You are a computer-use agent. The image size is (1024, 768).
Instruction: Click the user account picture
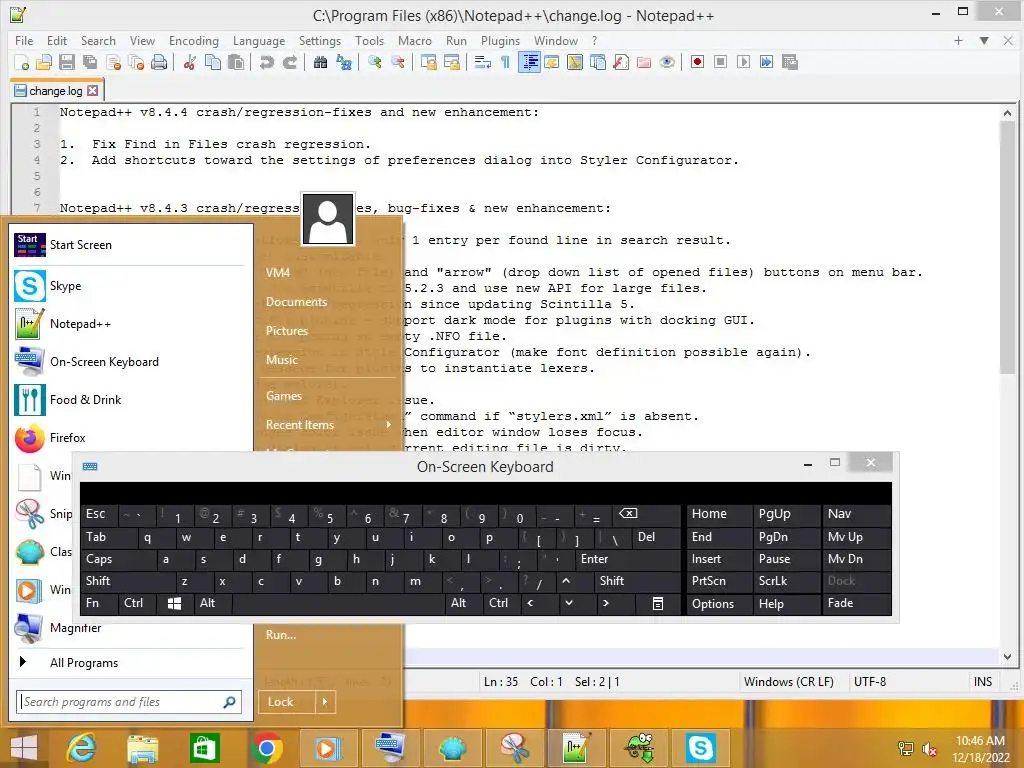tap(328, 219)
